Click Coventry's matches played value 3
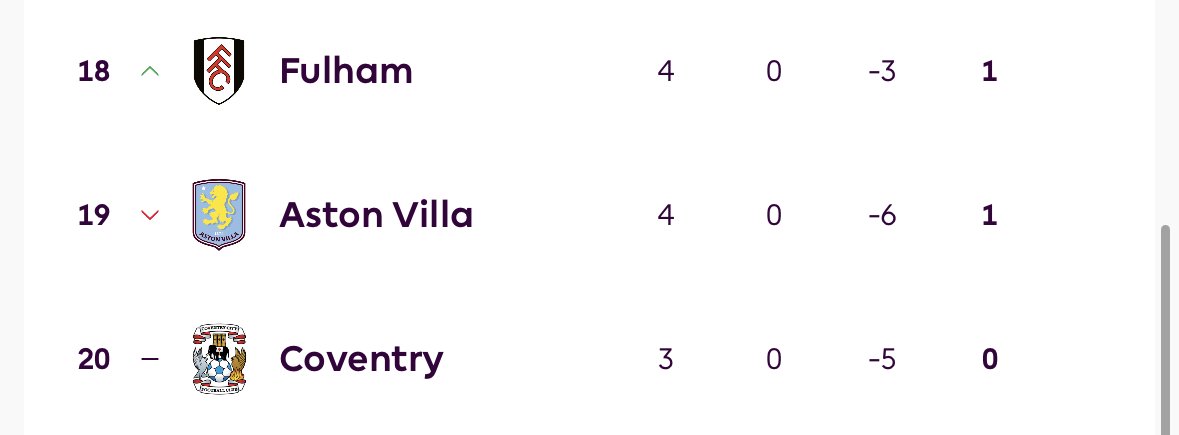The height and width of the screenshot is (435, 1179). [665, 359]
